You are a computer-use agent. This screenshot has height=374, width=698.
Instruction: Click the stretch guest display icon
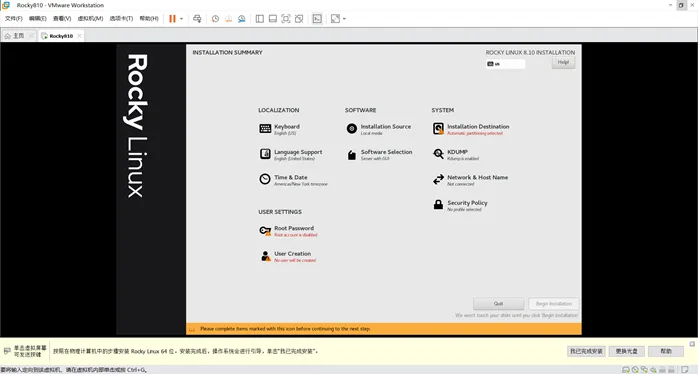pyautogui.click(x=335, y=19)
